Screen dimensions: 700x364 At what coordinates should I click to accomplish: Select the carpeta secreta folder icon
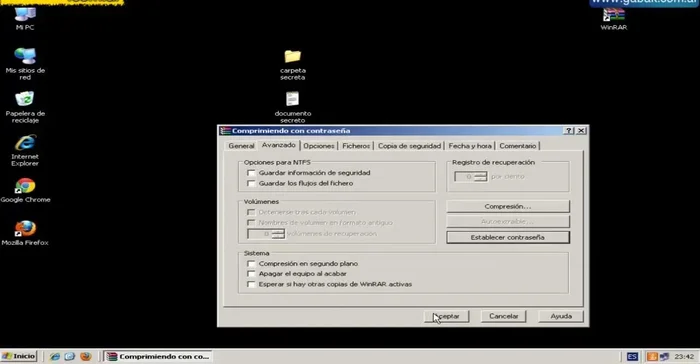click(293, 65)
